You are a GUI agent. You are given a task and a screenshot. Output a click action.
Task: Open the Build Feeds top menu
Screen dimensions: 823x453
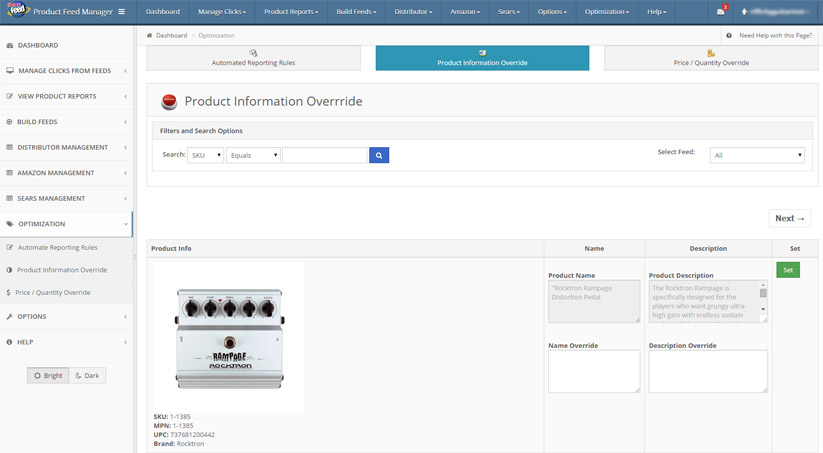pos(356,12)
